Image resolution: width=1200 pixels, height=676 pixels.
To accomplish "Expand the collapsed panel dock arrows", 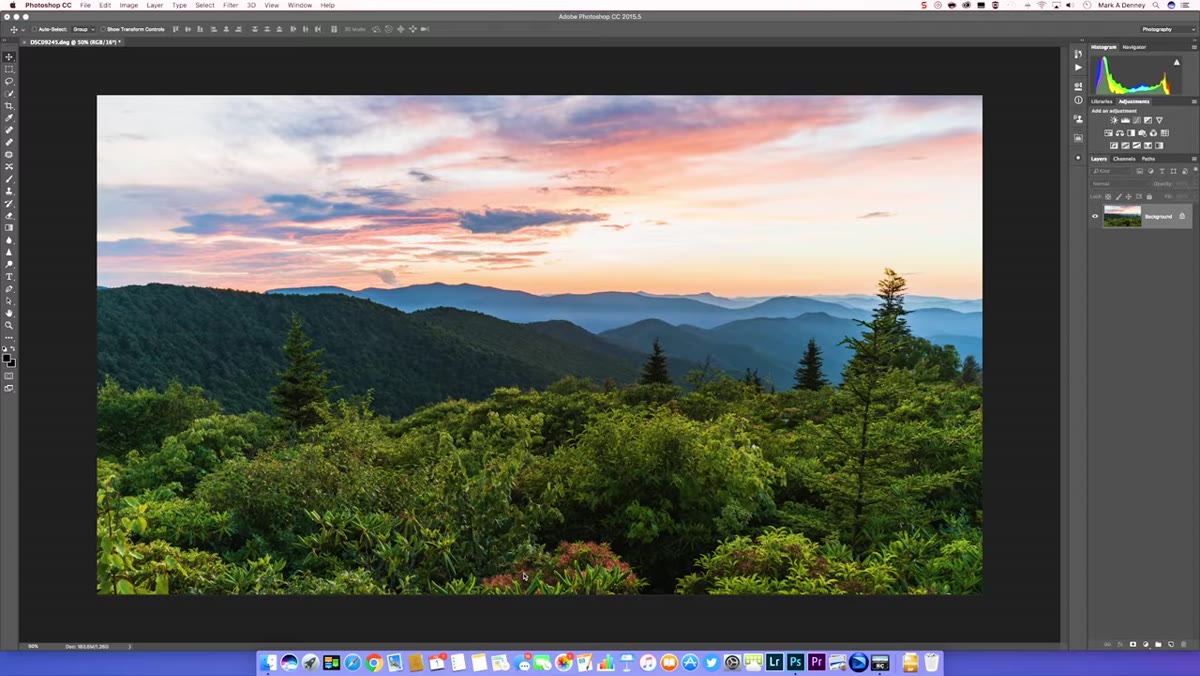I will coord(1082,40).
